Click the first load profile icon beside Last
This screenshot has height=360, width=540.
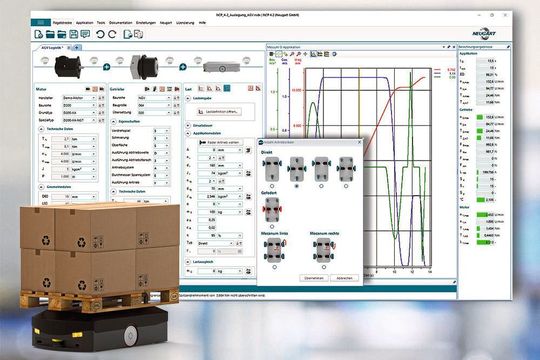pyautogui.click(x=201, y=89)
